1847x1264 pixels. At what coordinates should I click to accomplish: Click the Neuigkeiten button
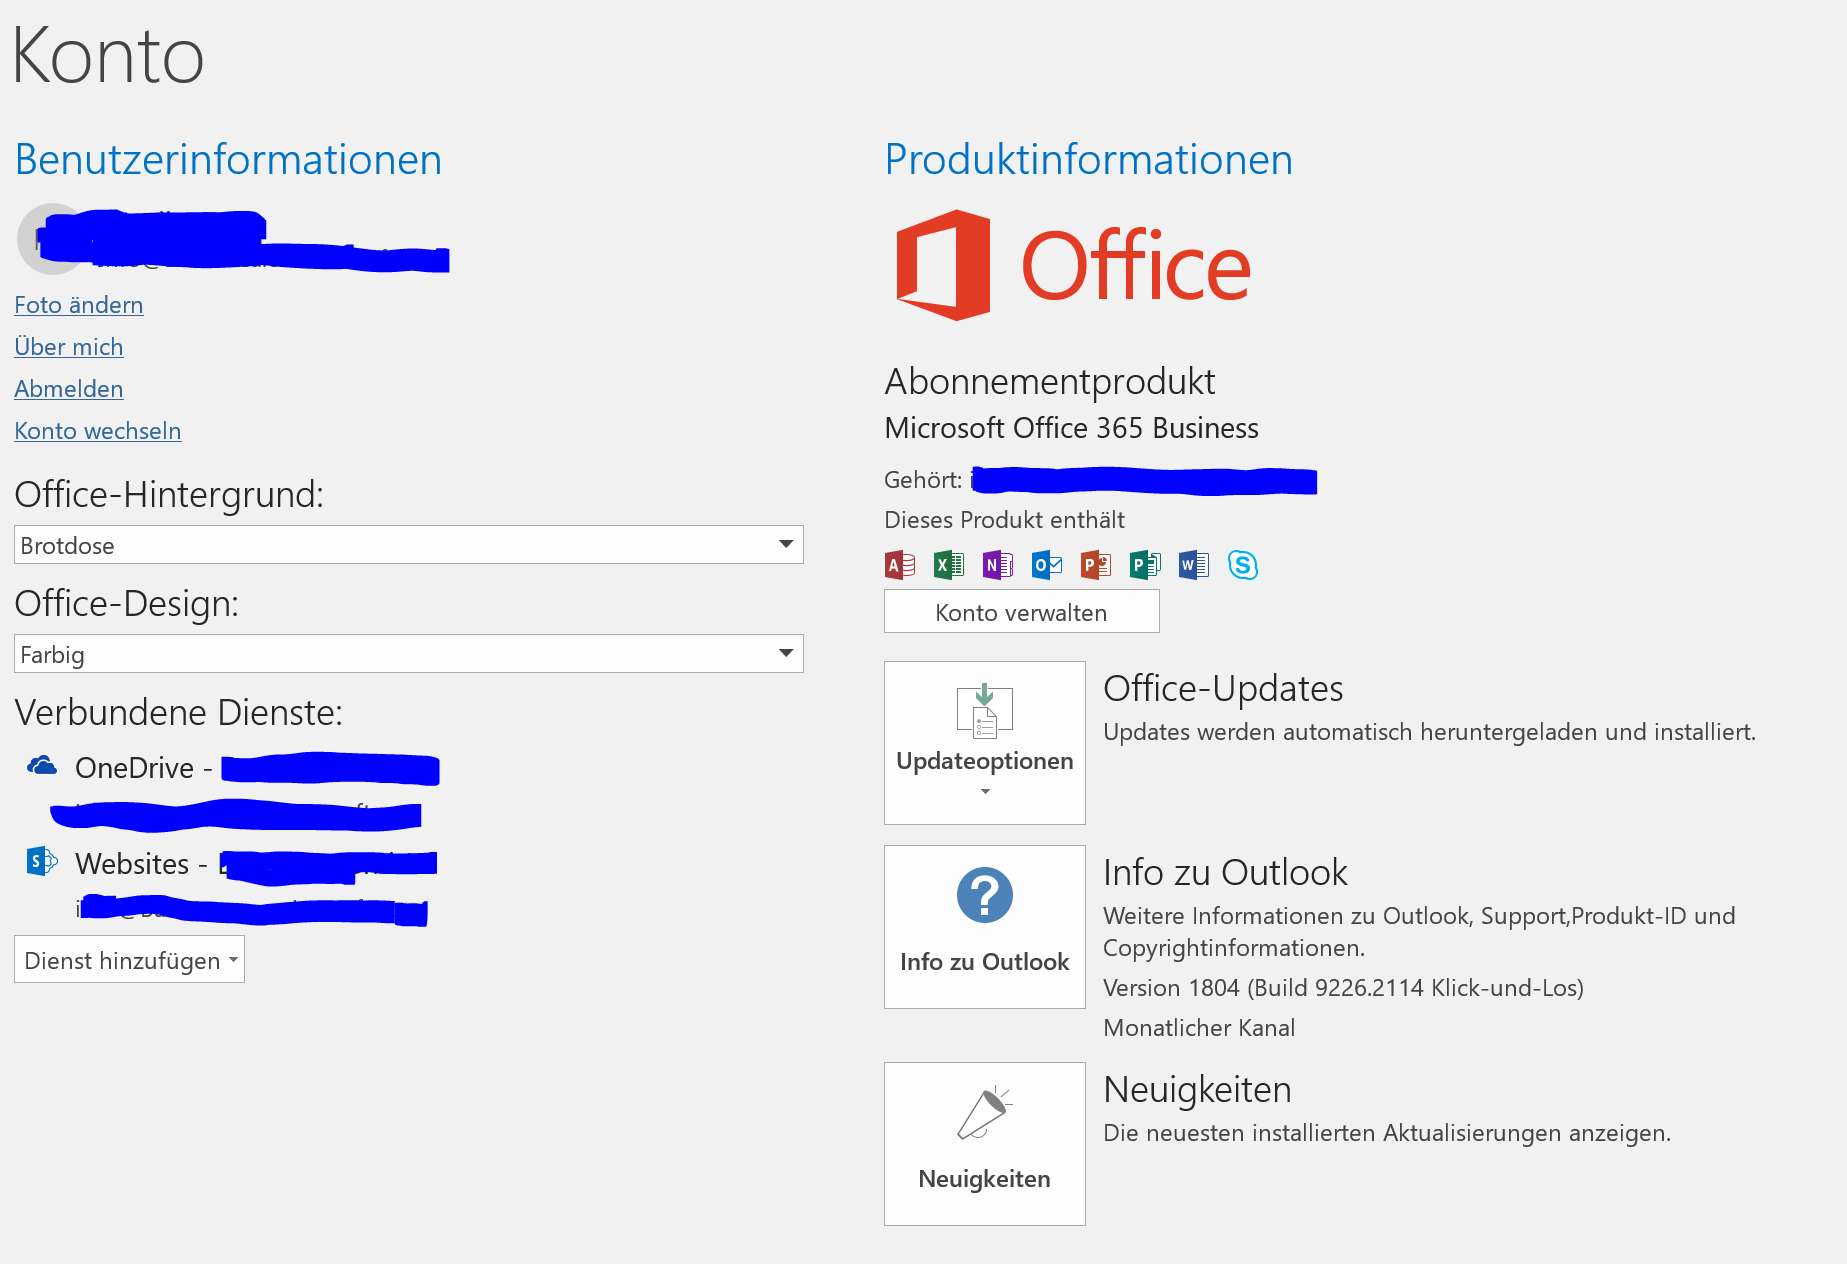[x=985, y=1144]
